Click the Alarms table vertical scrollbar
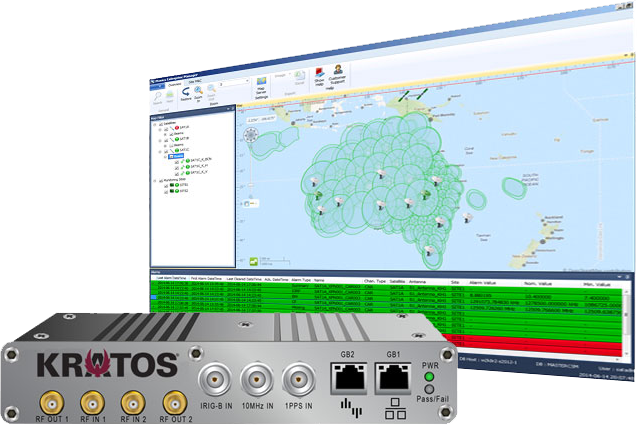This screenshot has width=637, height=426. 626,321
